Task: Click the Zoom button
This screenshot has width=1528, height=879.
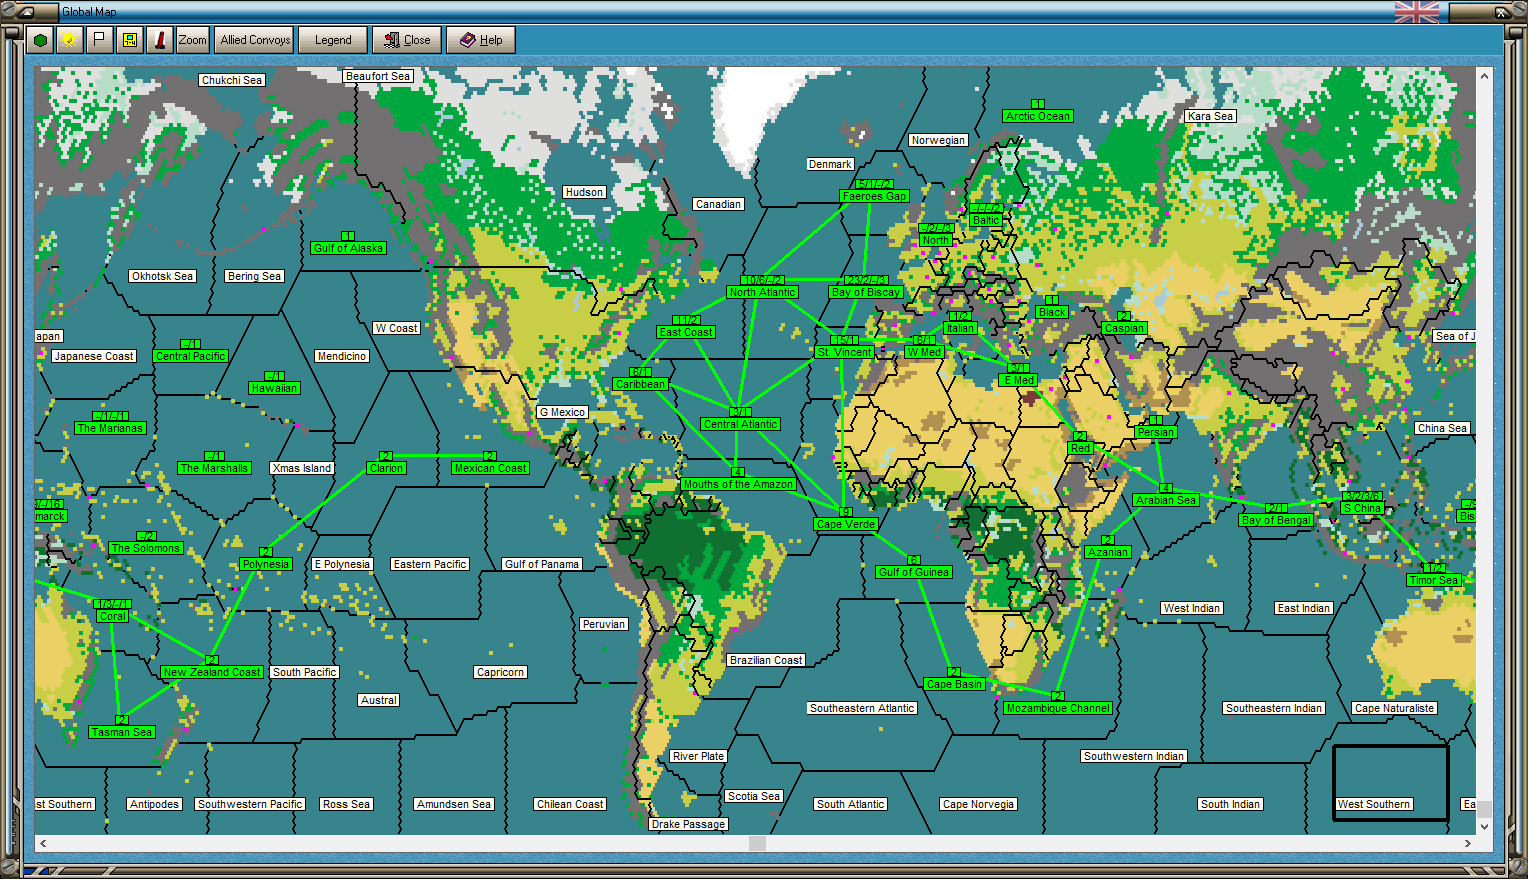Action: (192, 40)
